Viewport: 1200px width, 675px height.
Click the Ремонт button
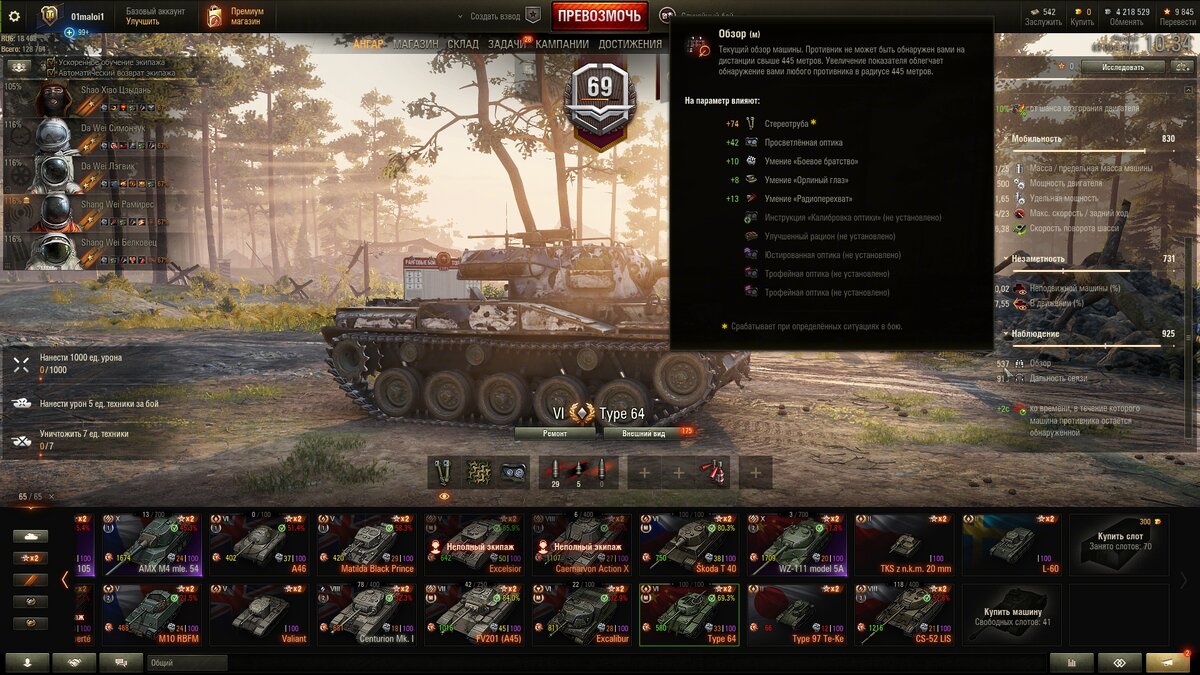pos(555,433)
